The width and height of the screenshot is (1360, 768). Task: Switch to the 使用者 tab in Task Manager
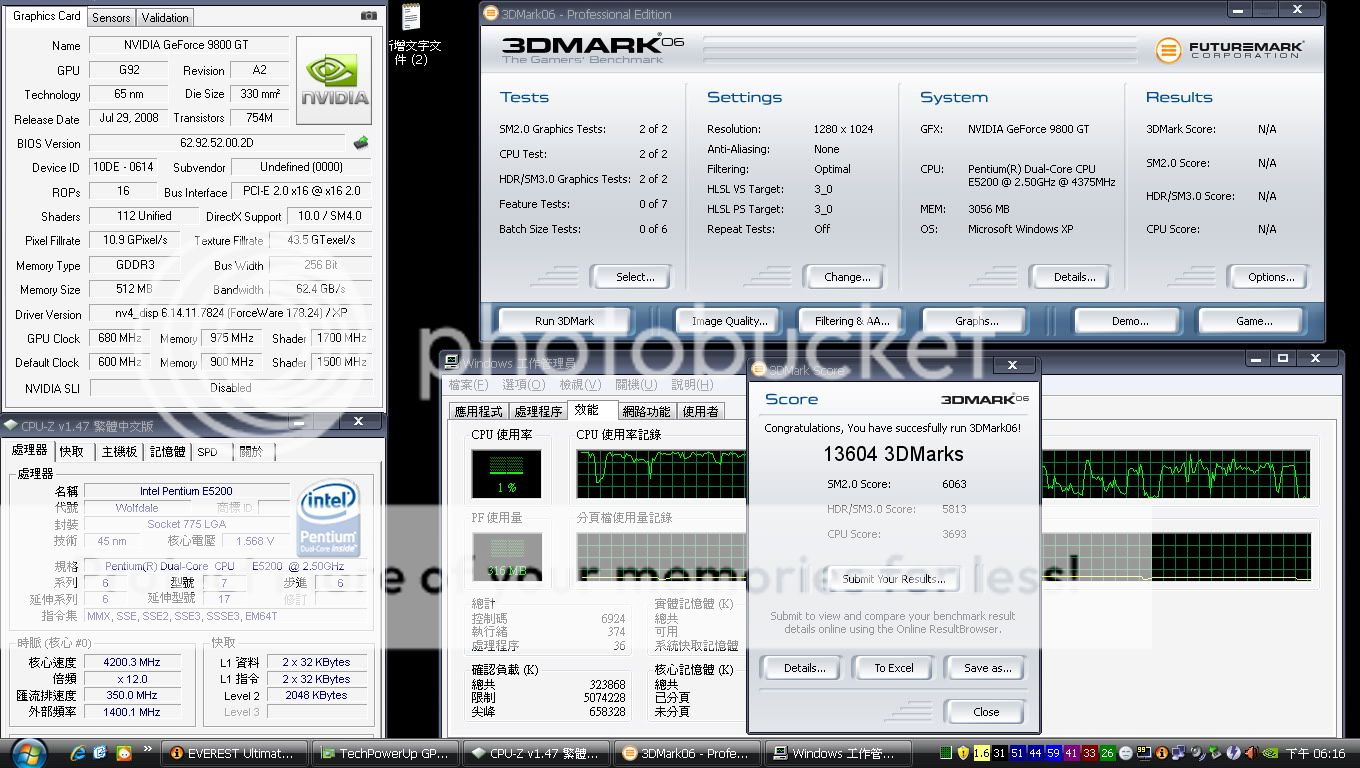700,411
